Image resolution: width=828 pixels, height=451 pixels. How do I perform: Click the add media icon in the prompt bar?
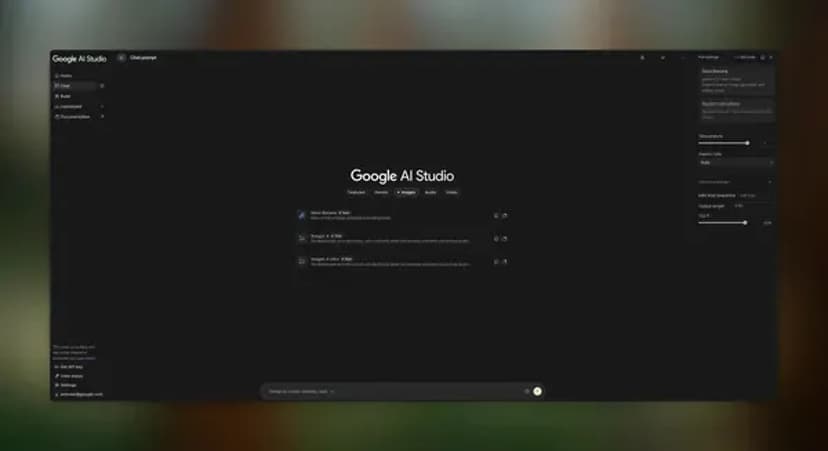point(526,391)
